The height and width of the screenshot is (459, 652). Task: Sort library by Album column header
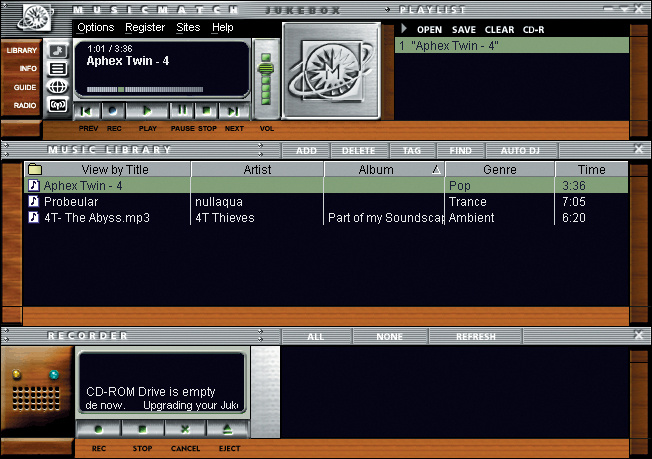coord(385,170)
